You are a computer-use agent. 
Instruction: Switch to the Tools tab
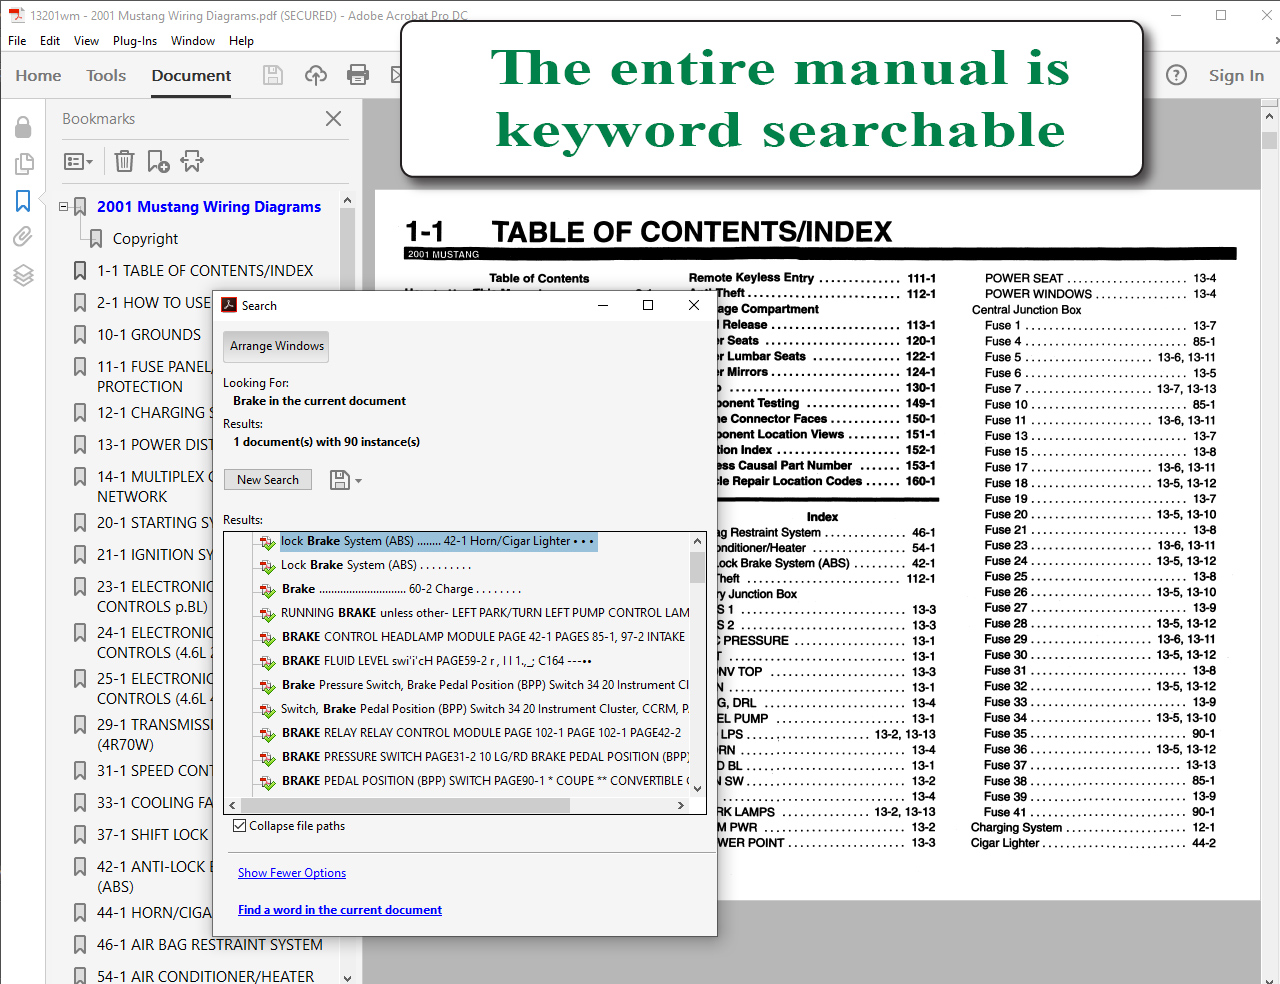click(x=106, y=75)
